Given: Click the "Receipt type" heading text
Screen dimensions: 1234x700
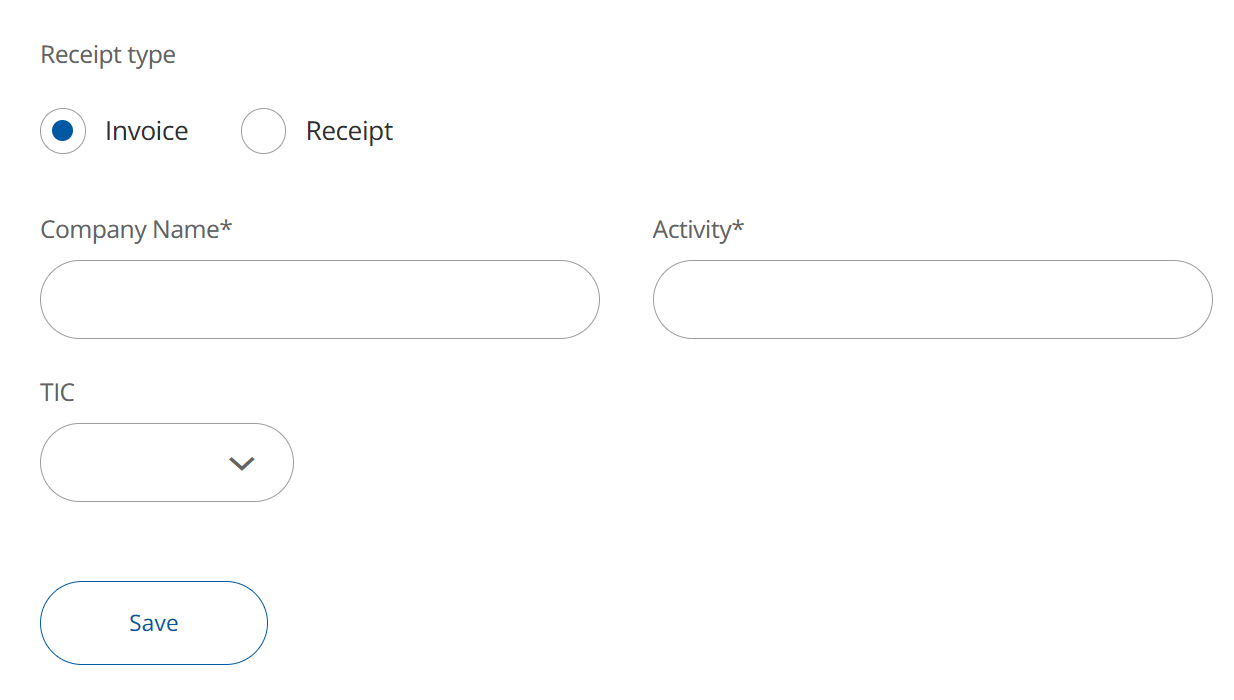Looking at the screenshot, I should click(x=108, y=55).
